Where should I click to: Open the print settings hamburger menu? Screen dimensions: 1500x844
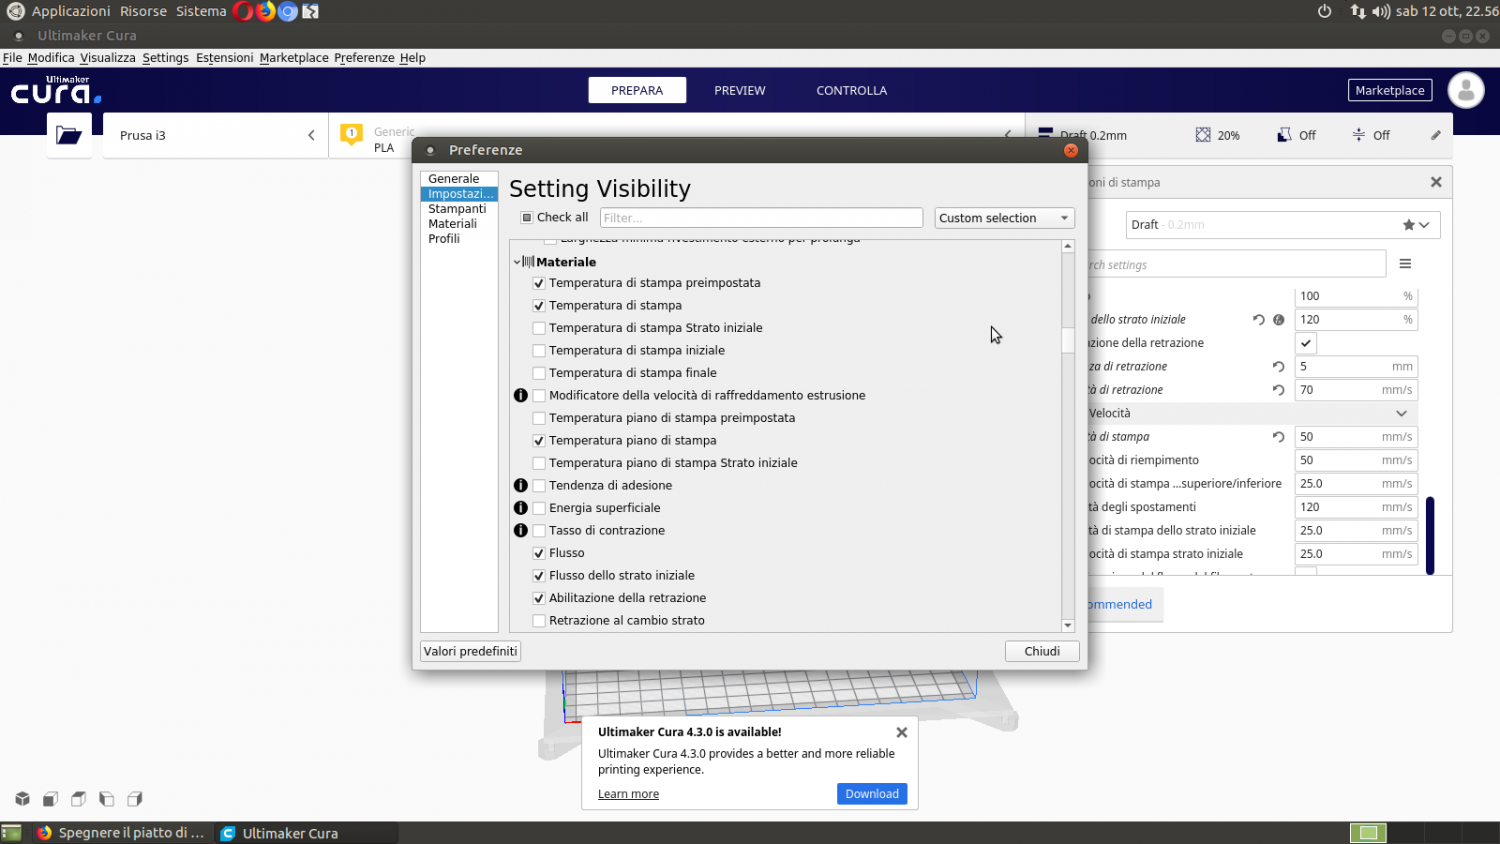point(1405,264)
